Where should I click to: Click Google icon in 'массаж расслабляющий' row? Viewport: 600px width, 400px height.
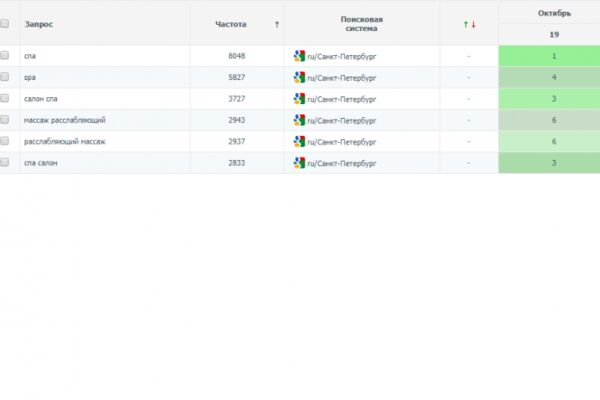point(299,120)
